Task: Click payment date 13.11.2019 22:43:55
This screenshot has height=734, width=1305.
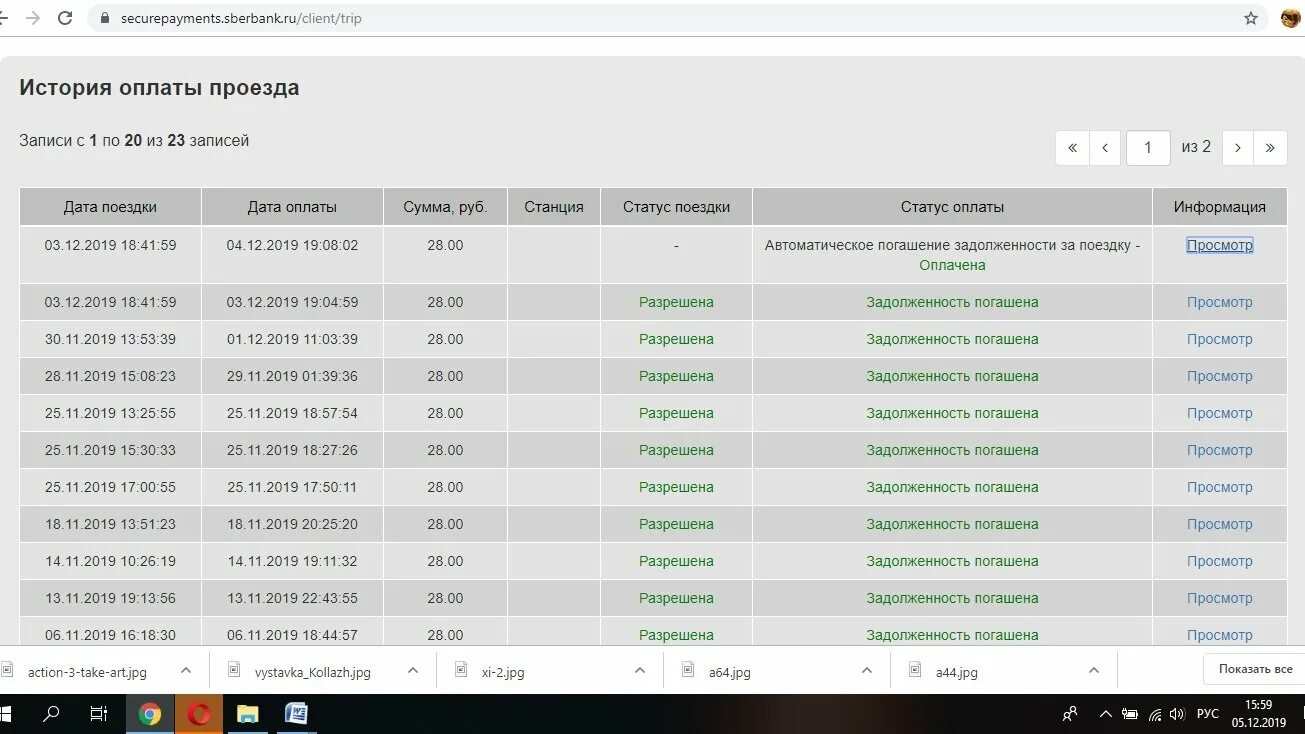Action: (292, 598)
